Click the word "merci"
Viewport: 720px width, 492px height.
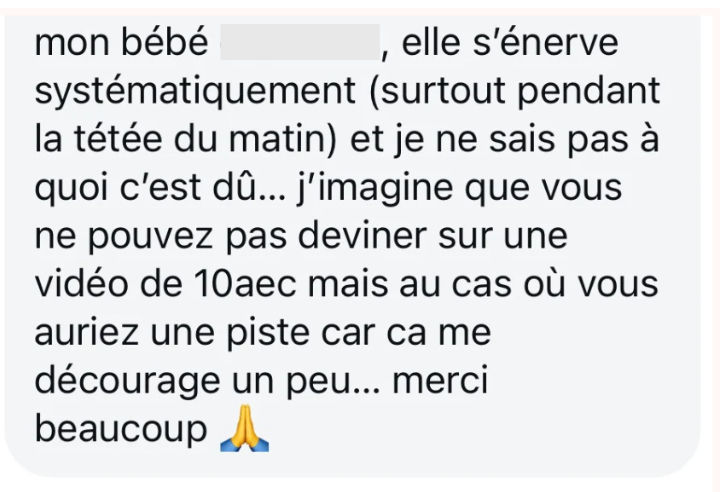440,381
